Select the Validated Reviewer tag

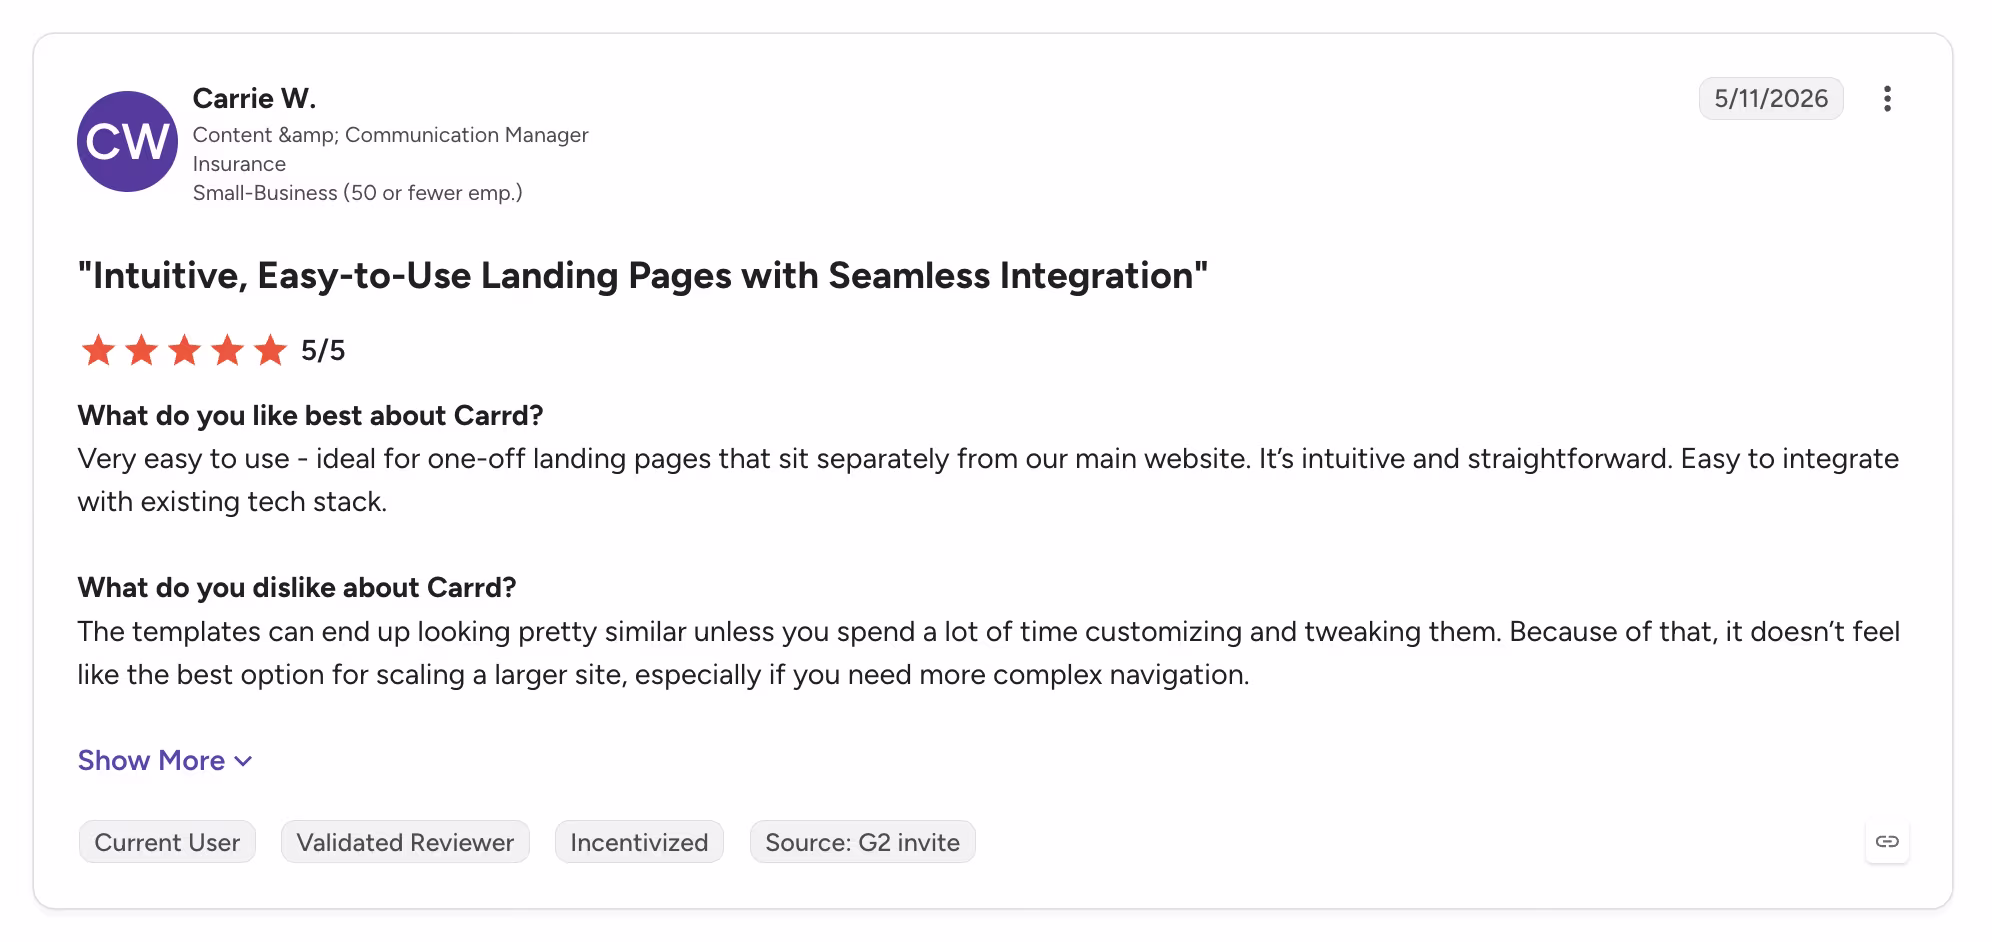(405, 842)
